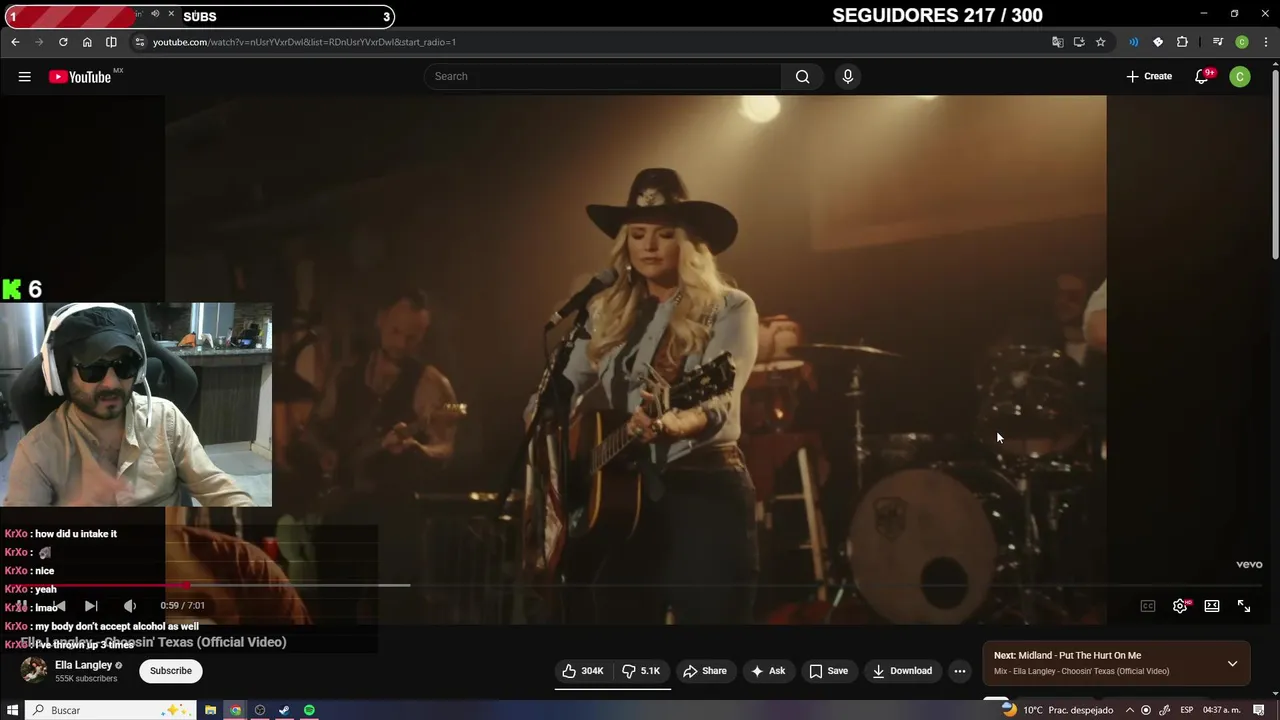Close the current browser tab
1280x720 pixels.
(171, 14)
